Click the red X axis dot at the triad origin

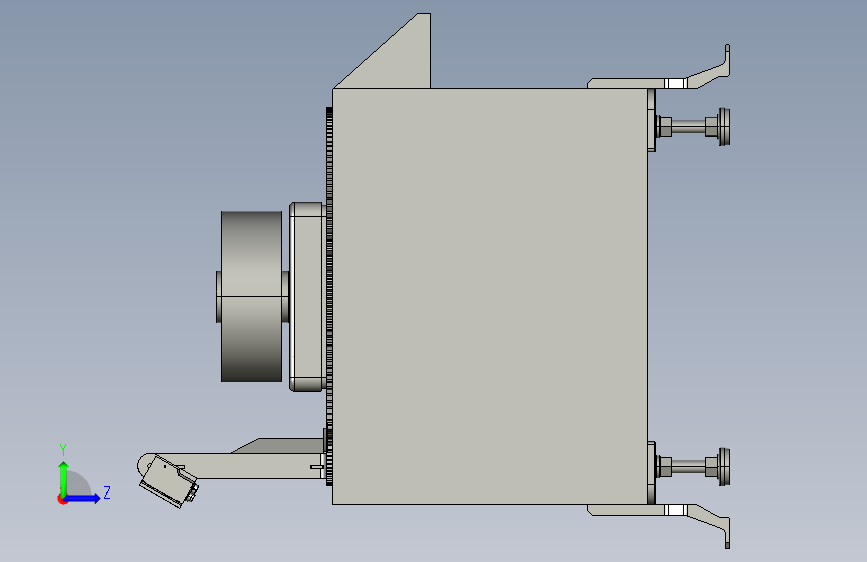pos(61,499)
